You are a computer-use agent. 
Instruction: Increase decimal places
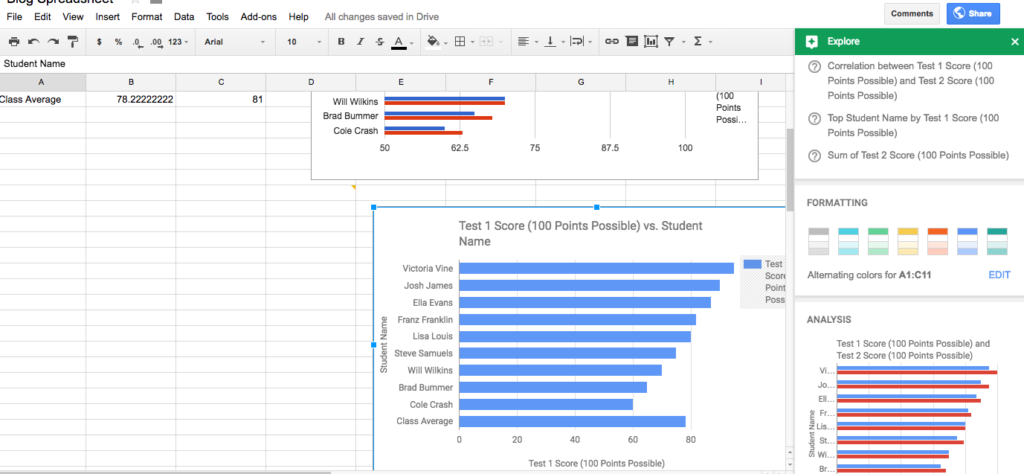tap(156, 42)
